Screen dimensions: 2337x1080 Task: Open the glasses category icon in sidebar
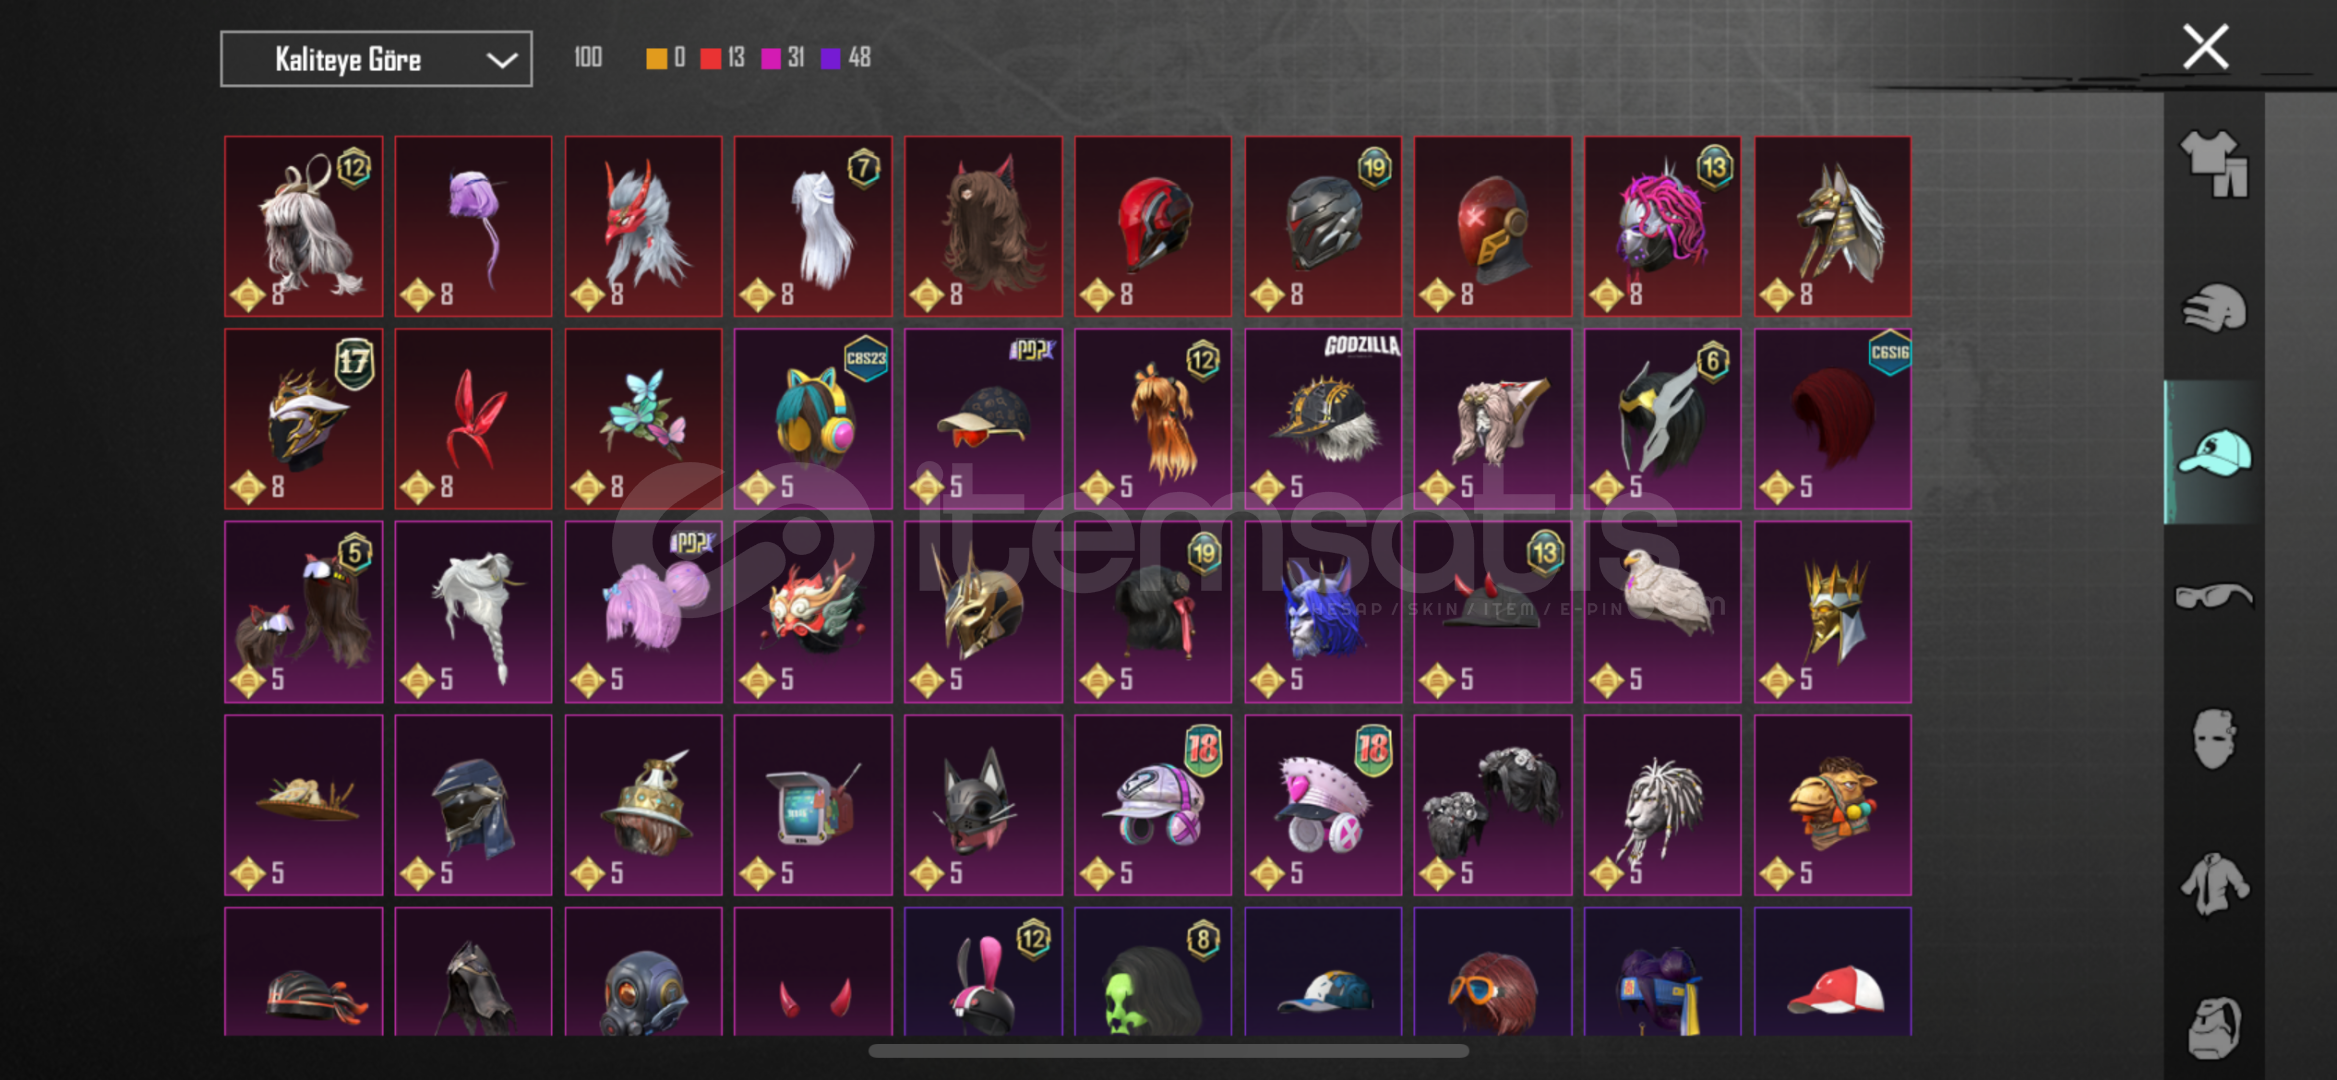2214,597
